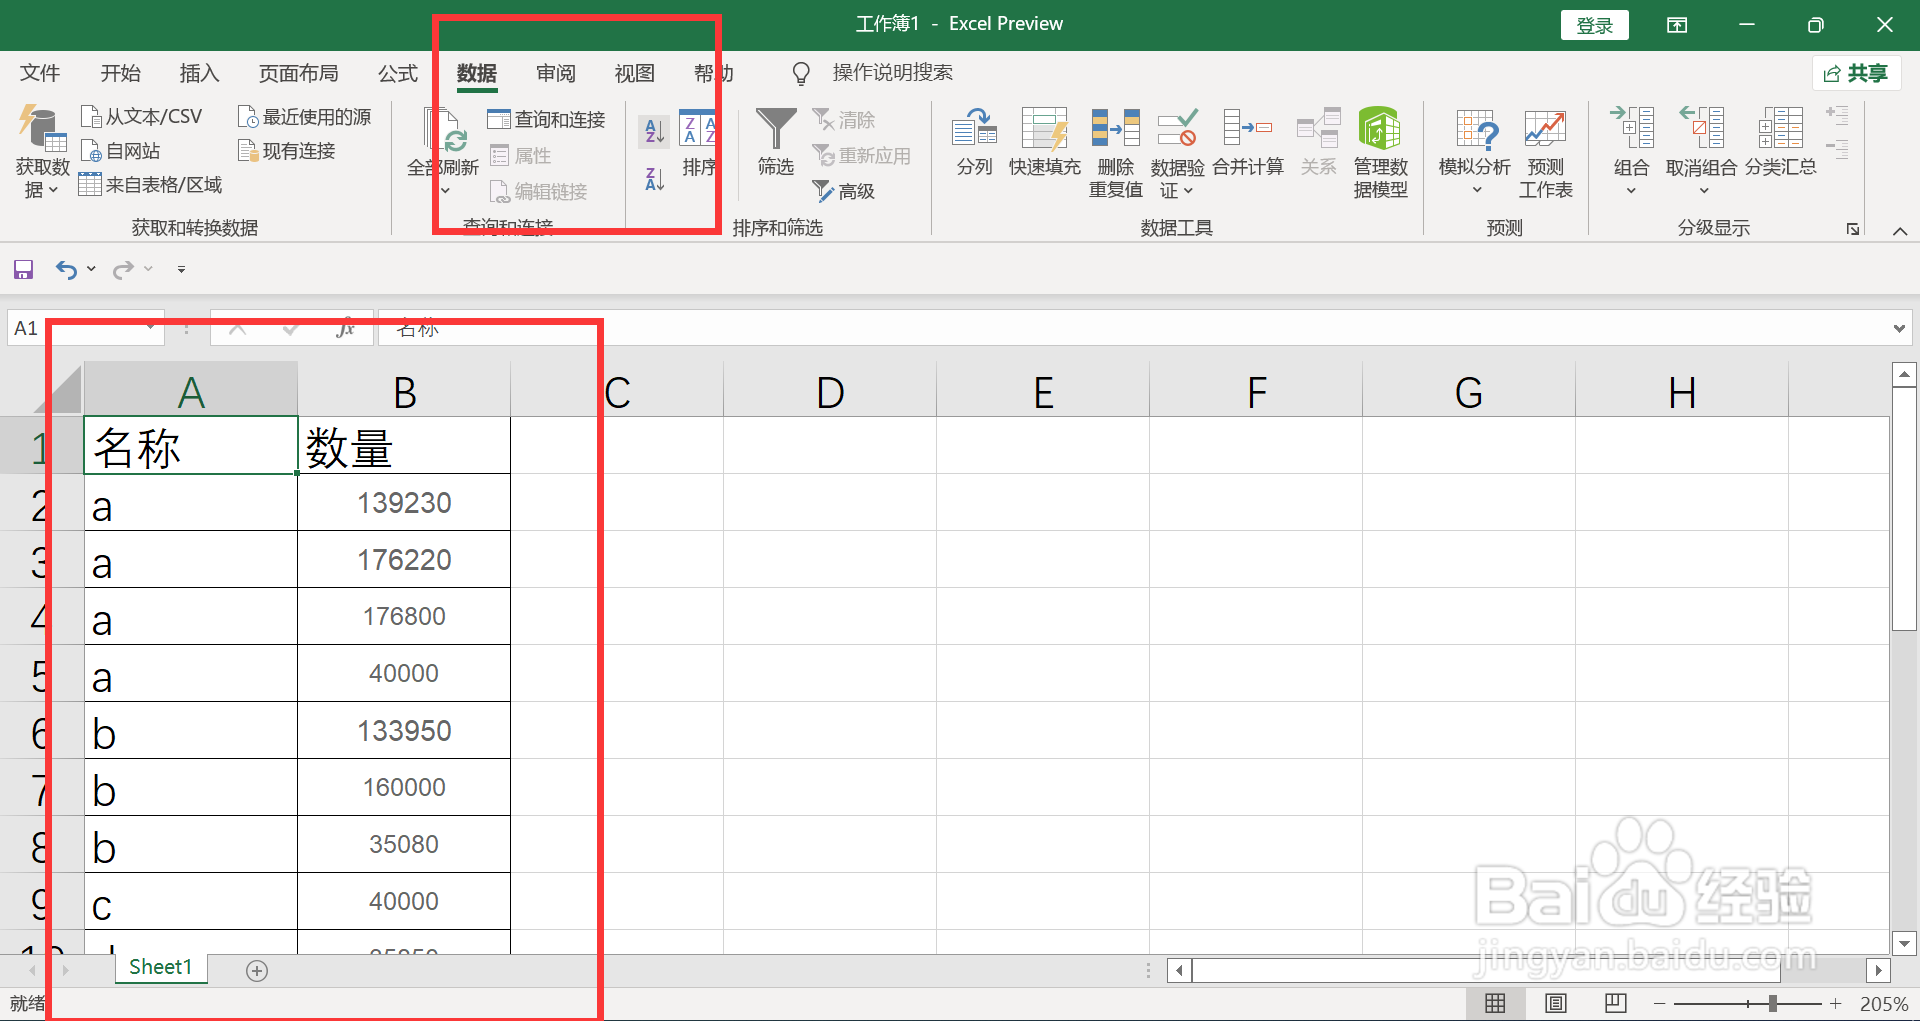Add a new sheet with plus button
The height and width of the screenshot is (1021, 1920).
click(x=257, y=971)
